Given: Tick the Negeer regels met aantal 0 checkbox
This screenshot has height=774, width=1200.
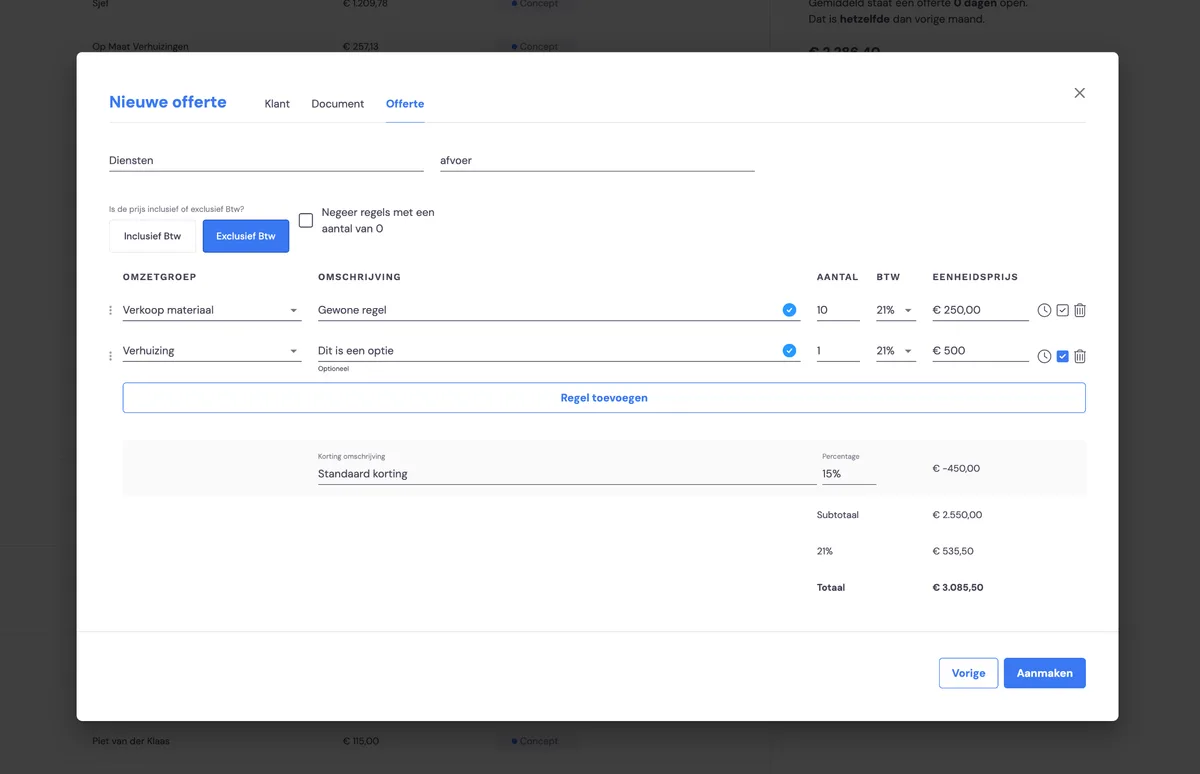Looking at the screenshot, I should click(306, 220).
